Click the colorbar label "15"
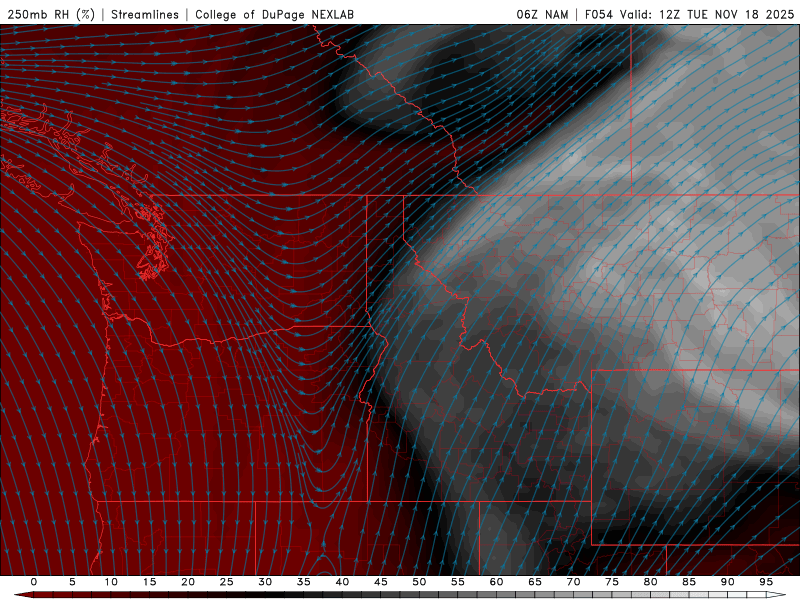This screenshot has height=600, width=800. [x=149, y=582]
